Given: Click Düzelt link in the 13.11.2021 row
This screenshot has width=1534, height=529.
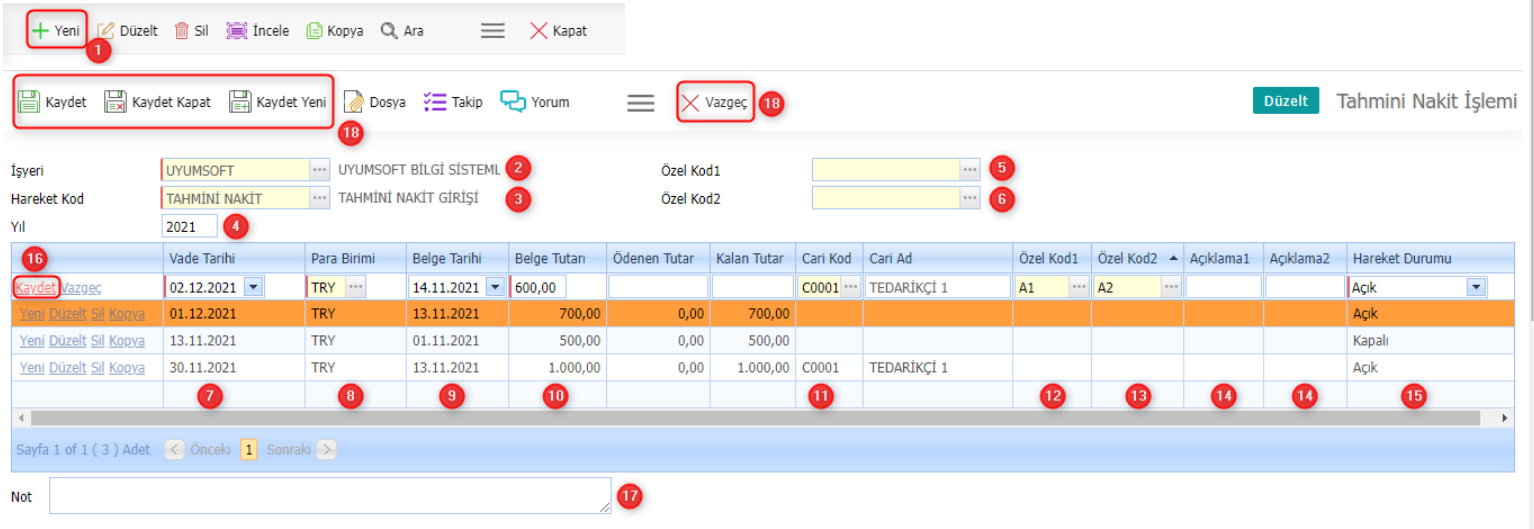Looking at the screenshot, I should (x=68, y=341).
